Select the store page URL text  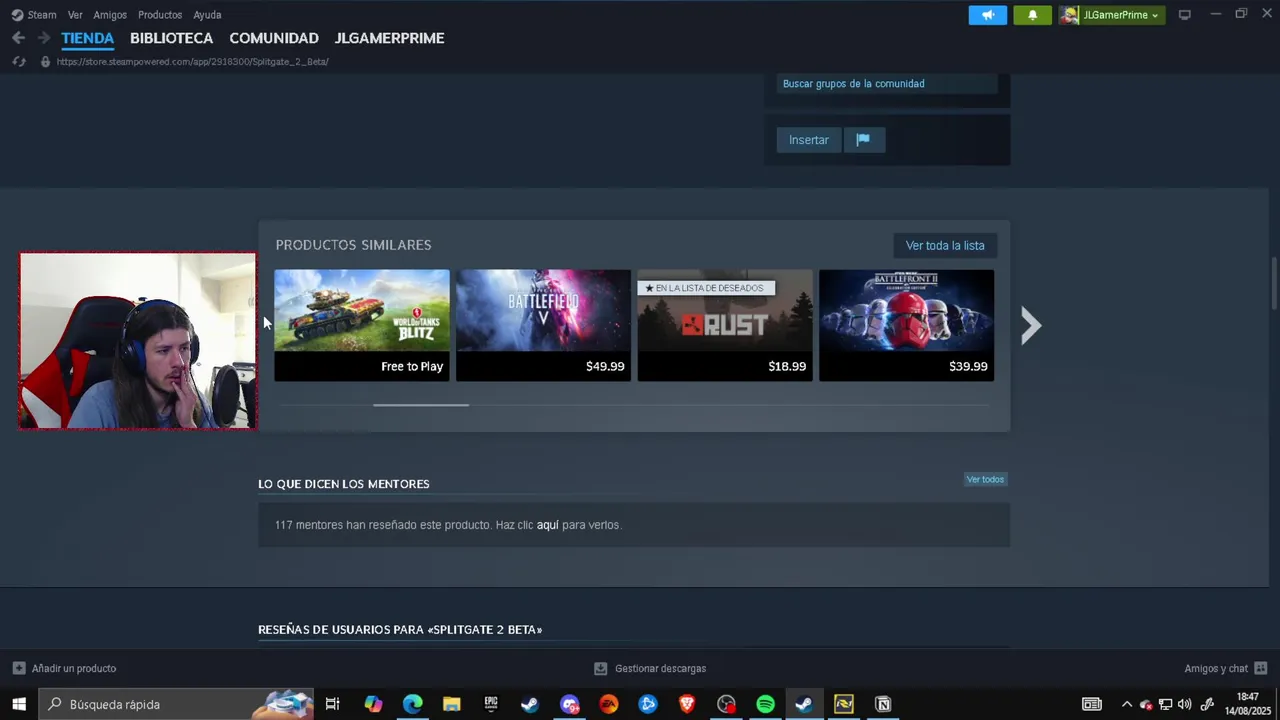coord(192,62)
